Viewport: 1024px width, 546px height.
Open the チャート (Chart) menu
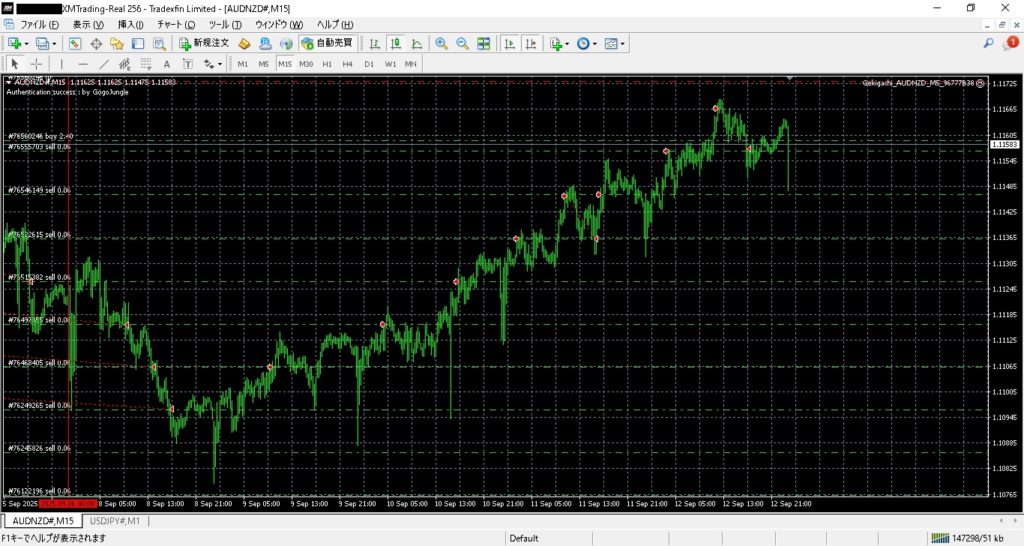[176, 23]
